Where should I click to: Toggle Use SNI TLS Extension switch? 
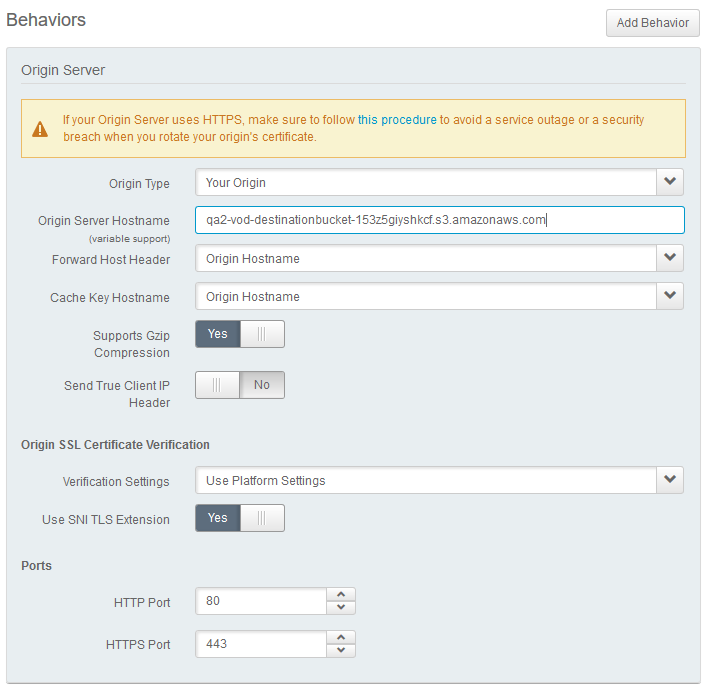click(x=240, y=518)
